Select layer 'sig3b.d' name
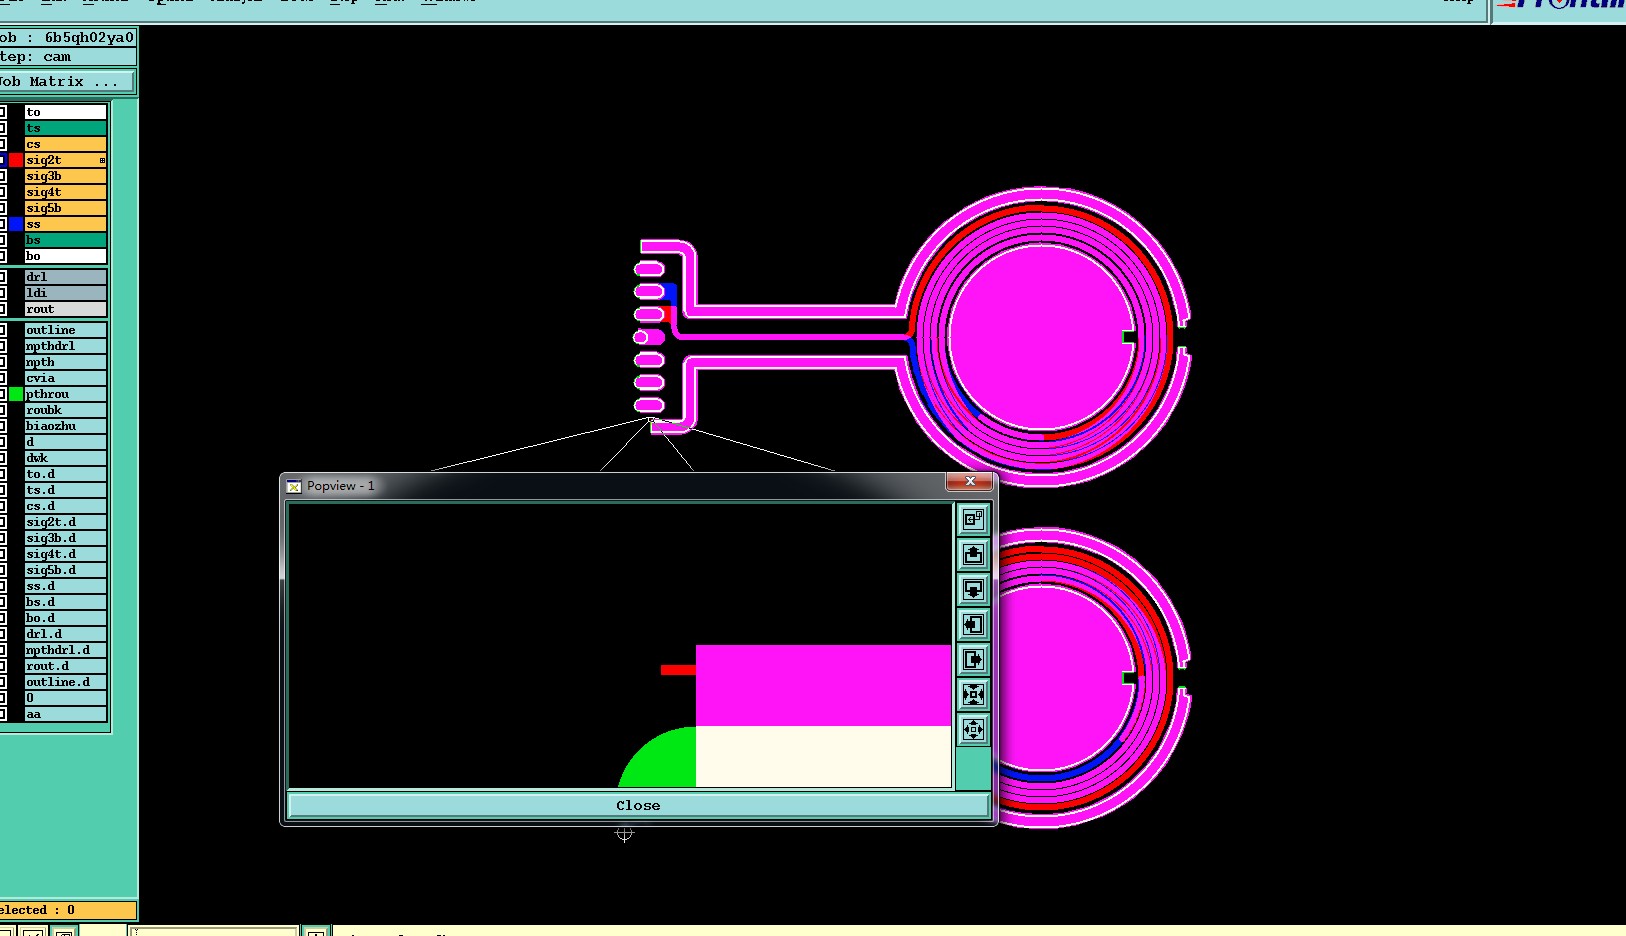This screenshot has height=936, width=1626. (x=65, y=538)
